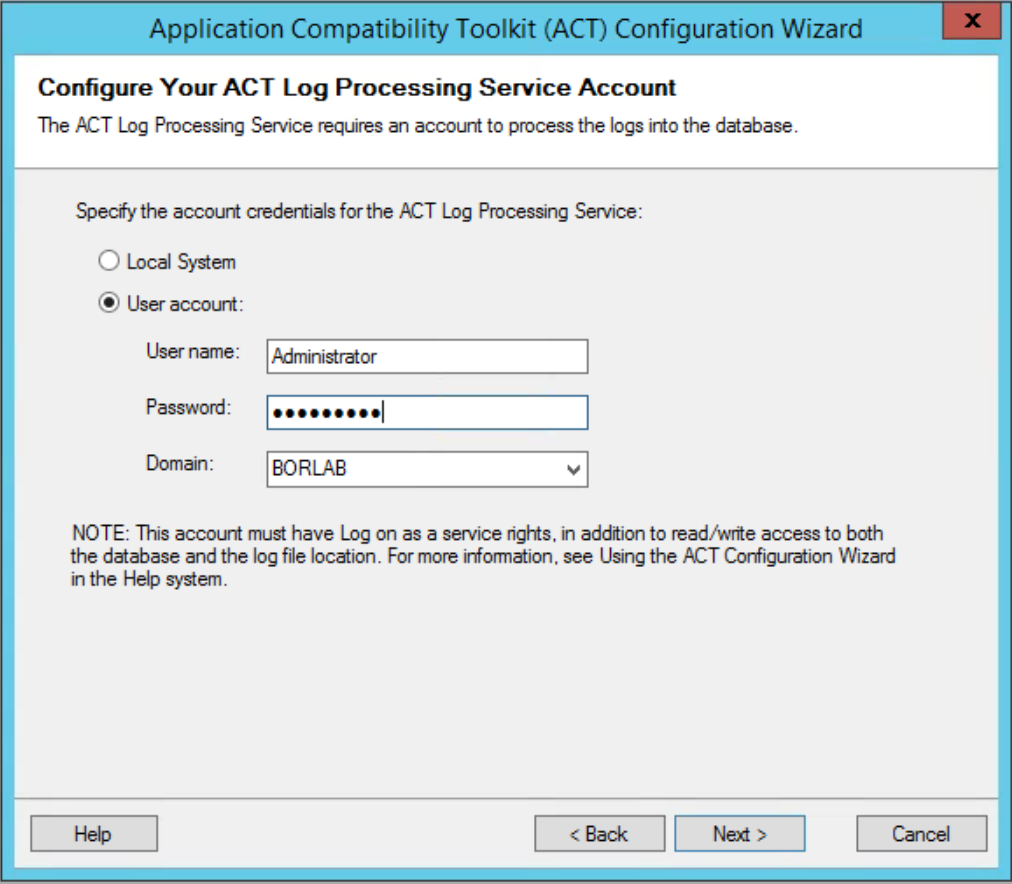Viewport: 1012px width, 884px height.
Task: Select the User account radio button
Action: click(x=108, y=303)
